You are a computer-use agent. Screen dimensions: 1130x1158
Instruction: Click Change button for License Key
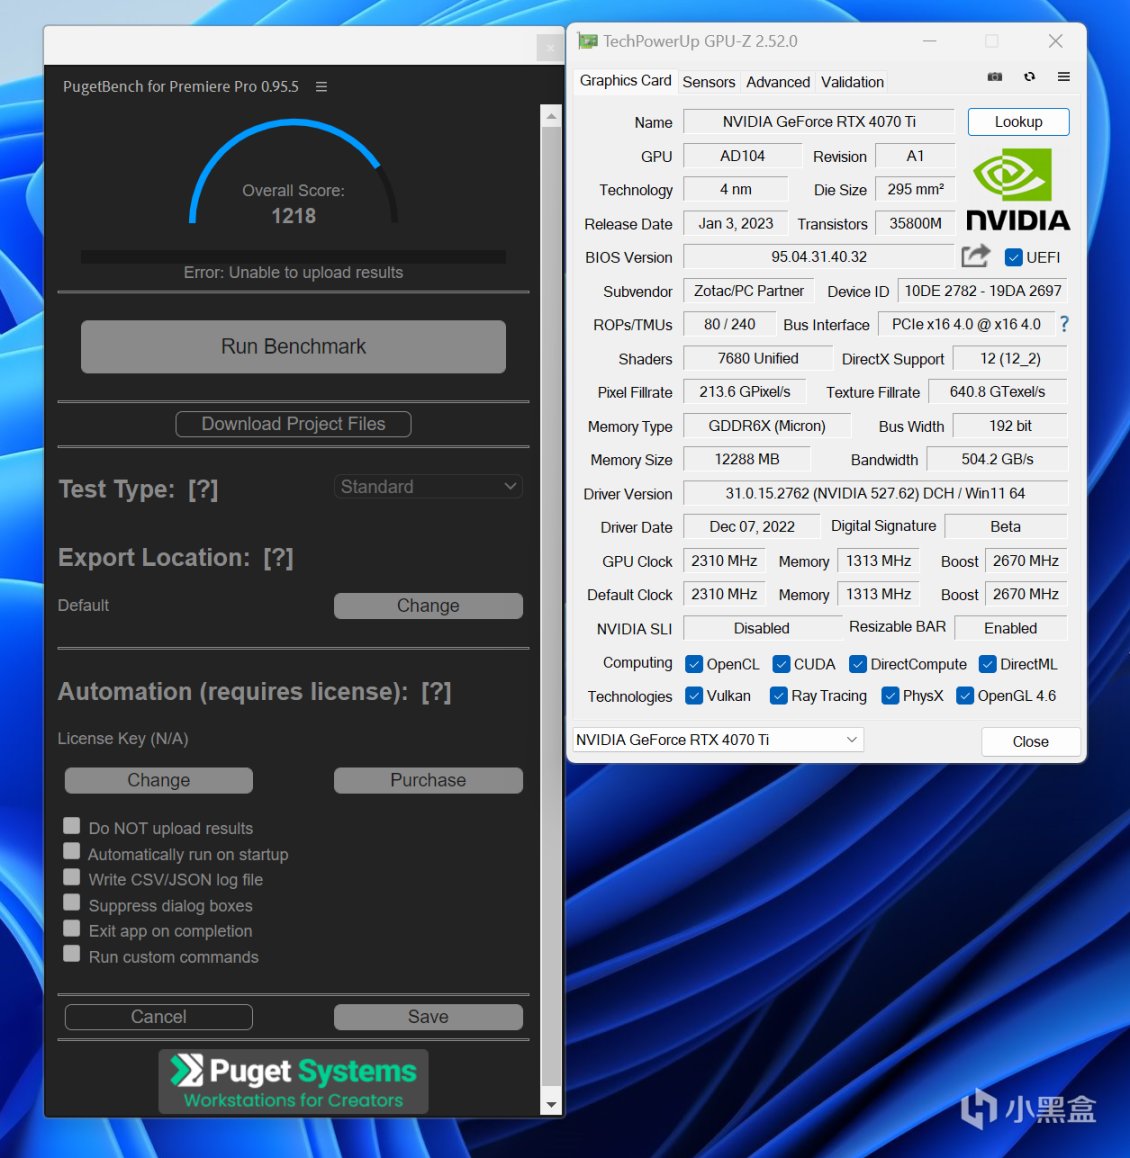[x=159, y=781]
